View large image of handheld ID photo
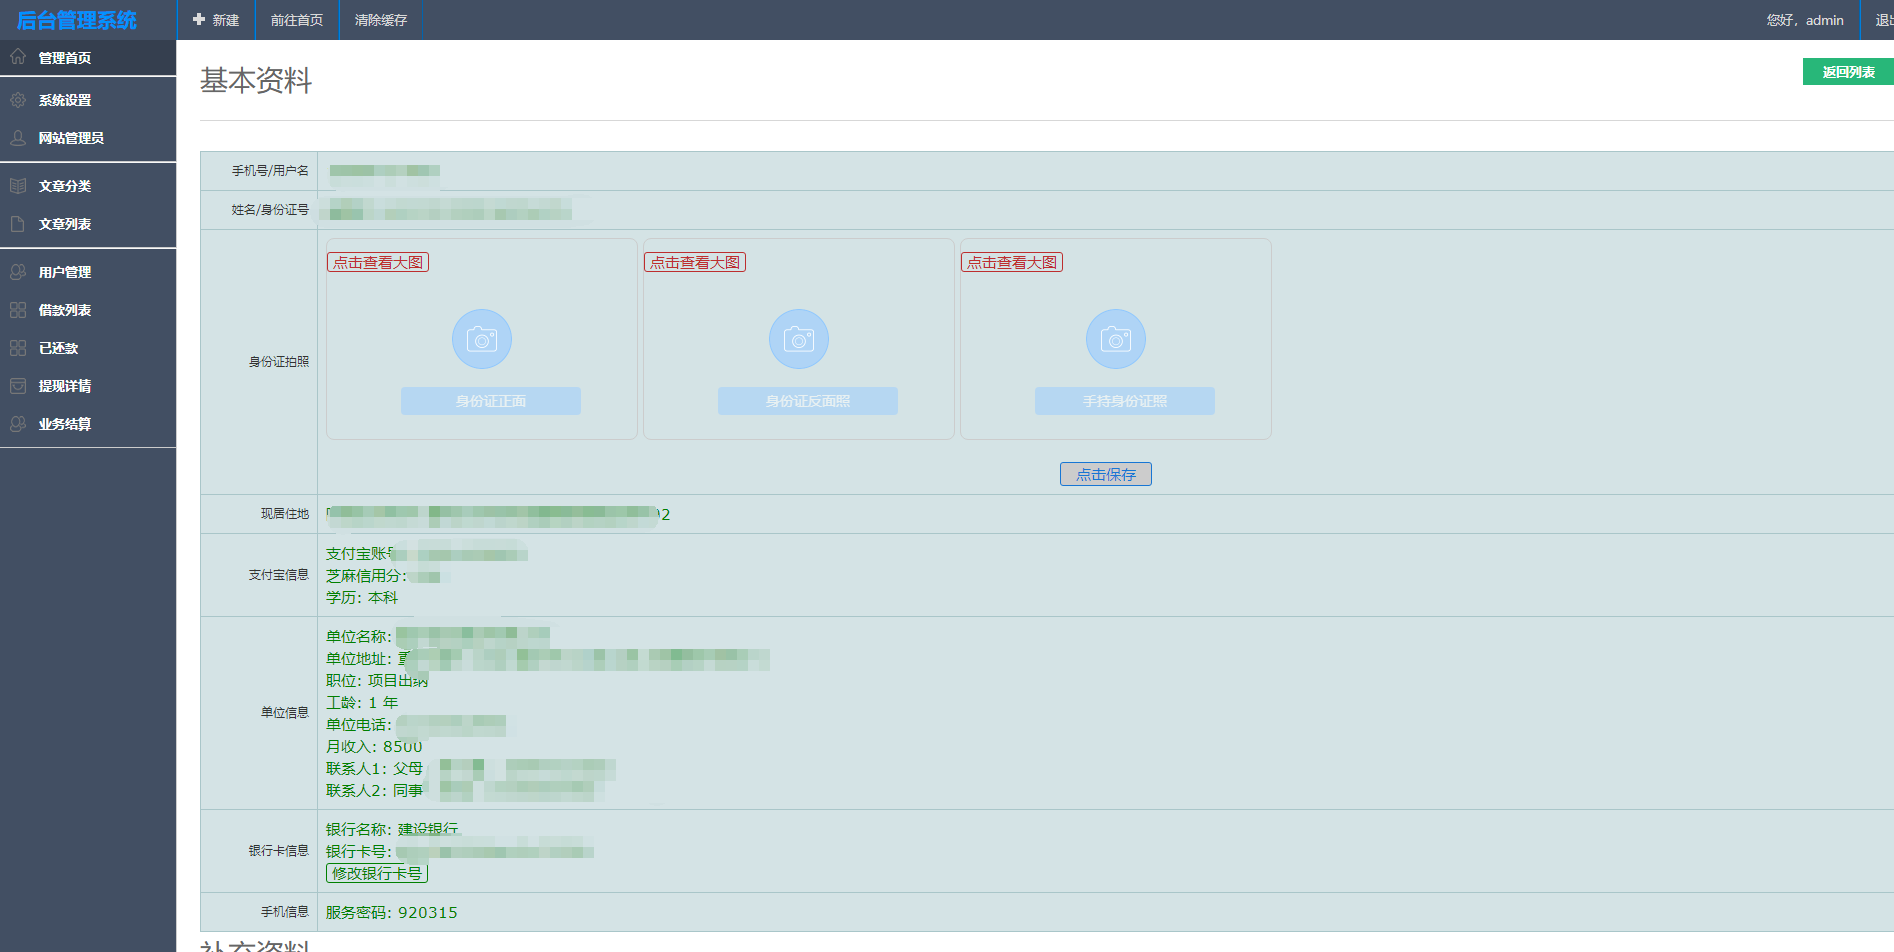1894x952 pixels. (x=1012, y=262)
